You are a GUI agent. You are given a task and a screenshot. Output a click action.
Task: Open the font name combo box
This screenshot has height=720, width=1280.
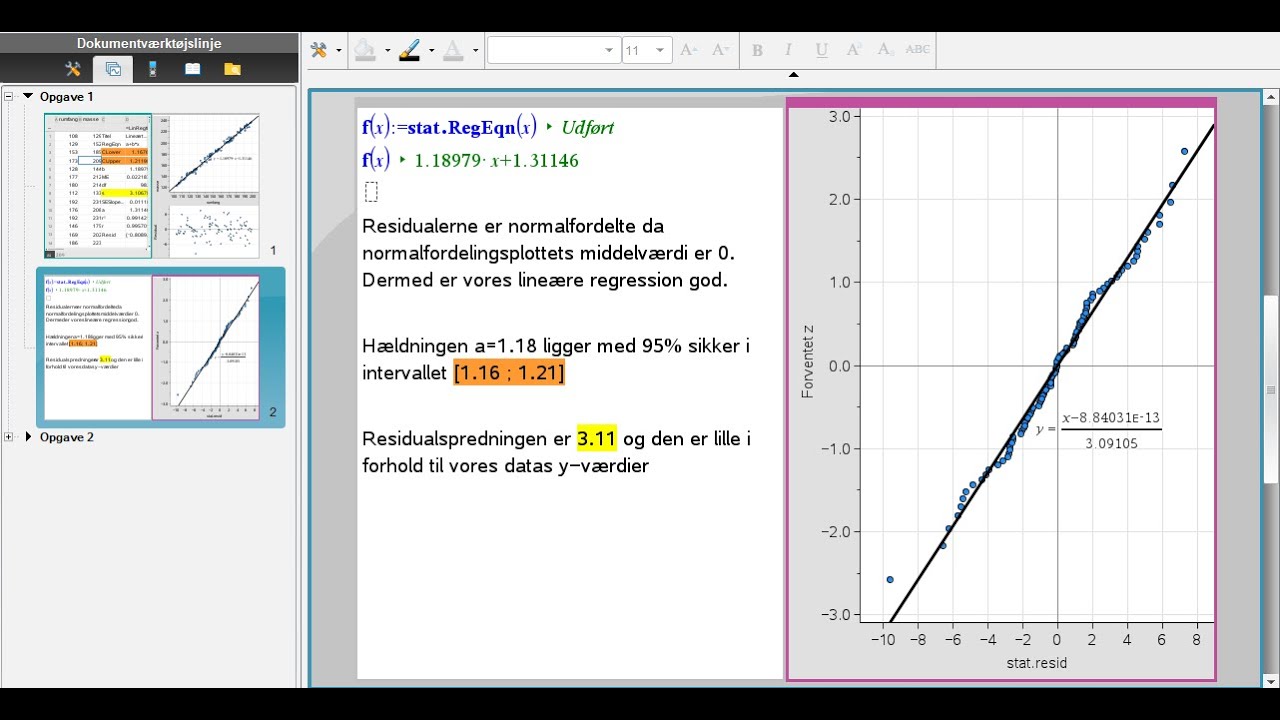click(553, 50)
